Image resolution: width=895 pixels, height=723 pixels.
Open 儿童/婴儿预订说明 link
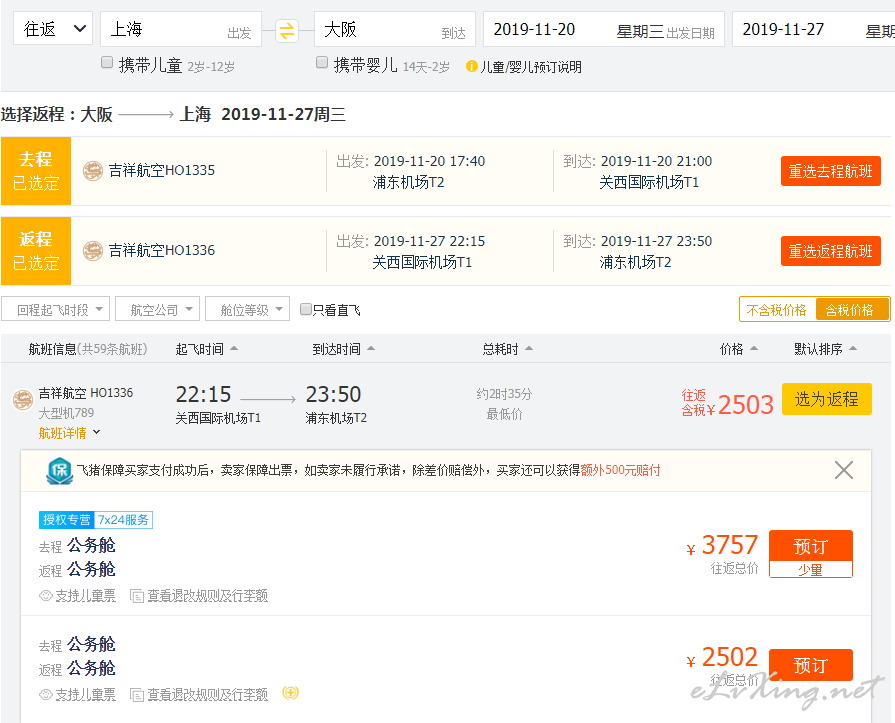[530, 67]
